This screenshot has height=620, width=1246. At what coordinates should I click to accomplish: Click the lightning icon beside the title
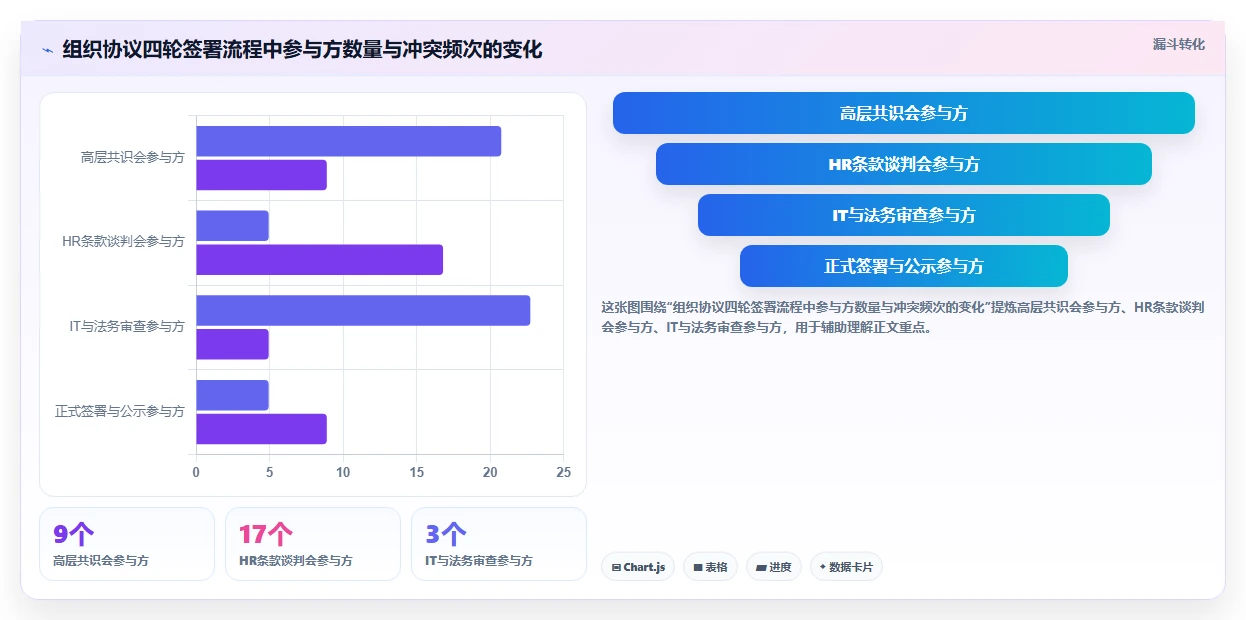pos(47,49)
